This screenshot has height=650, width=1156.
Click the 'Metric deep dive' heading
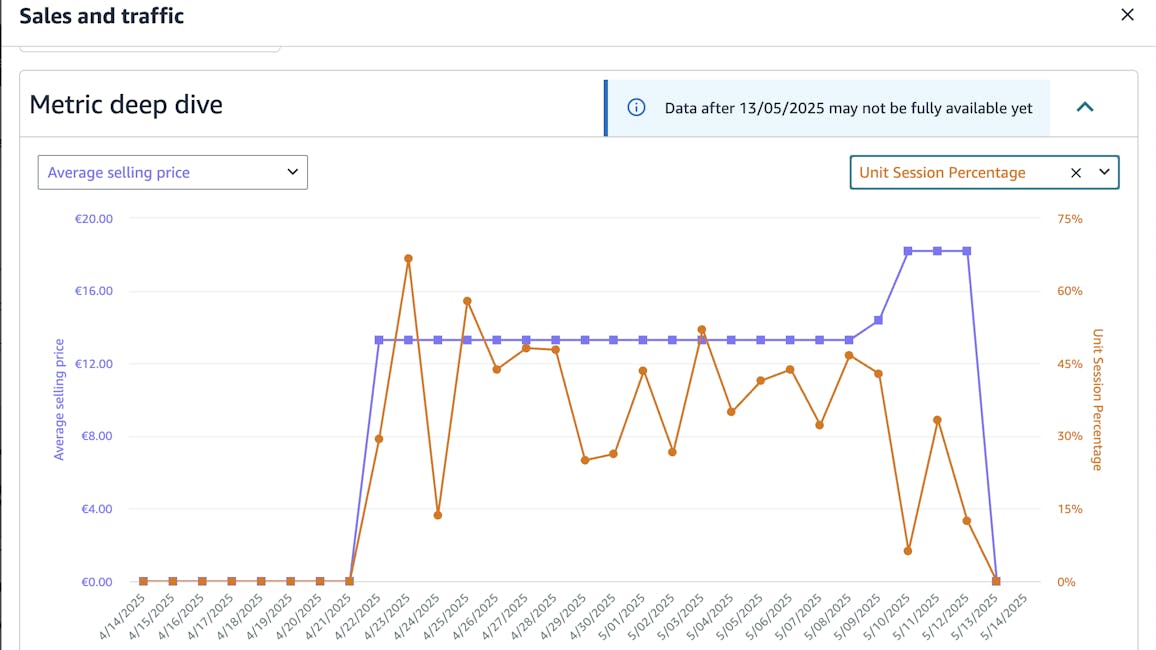(x=126, y=105)
